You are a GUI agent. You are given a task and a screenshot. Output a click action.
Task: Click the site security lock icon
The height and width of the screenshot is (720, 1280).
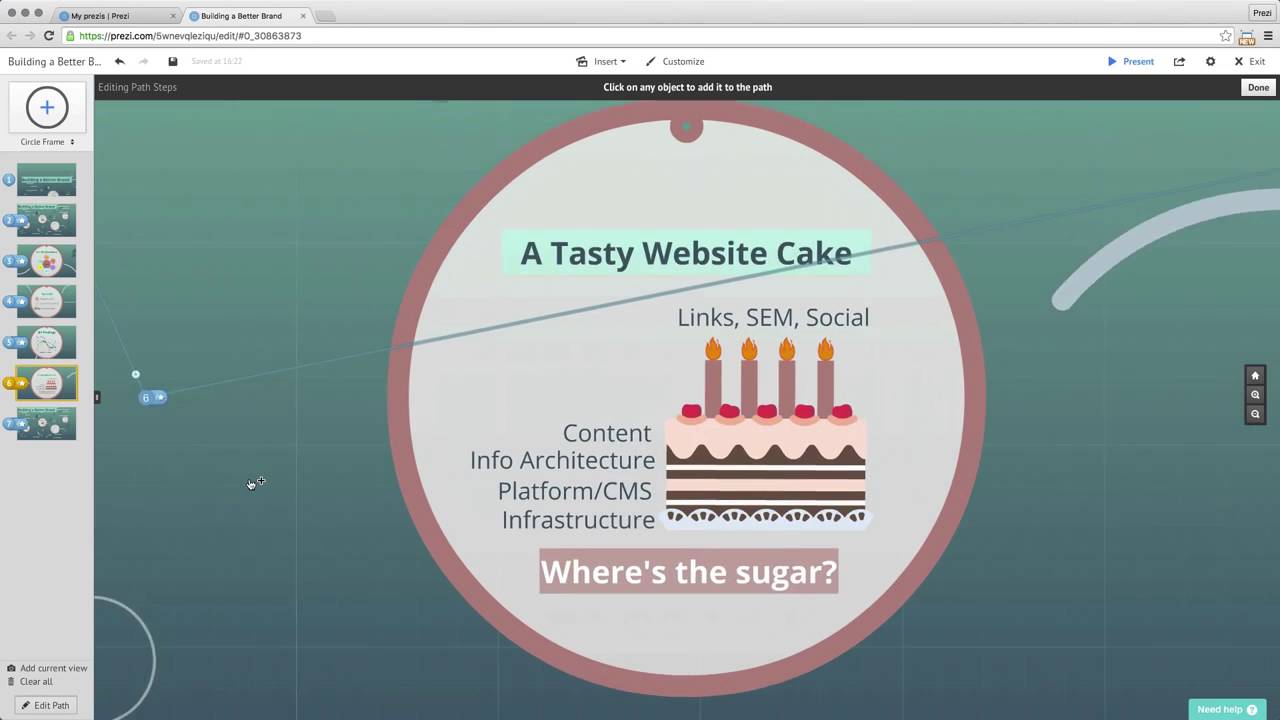[70, 36]
